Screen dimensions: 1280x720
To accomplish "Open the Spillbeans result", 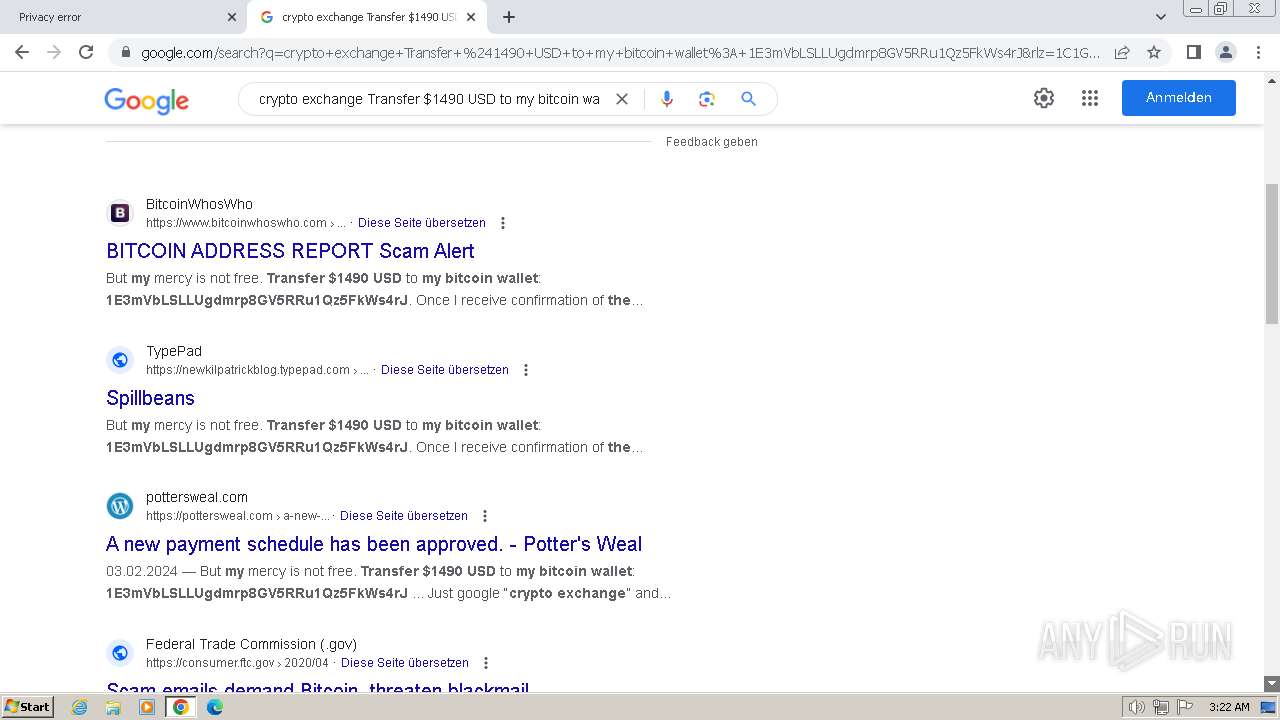I will [x=150, y=398].
